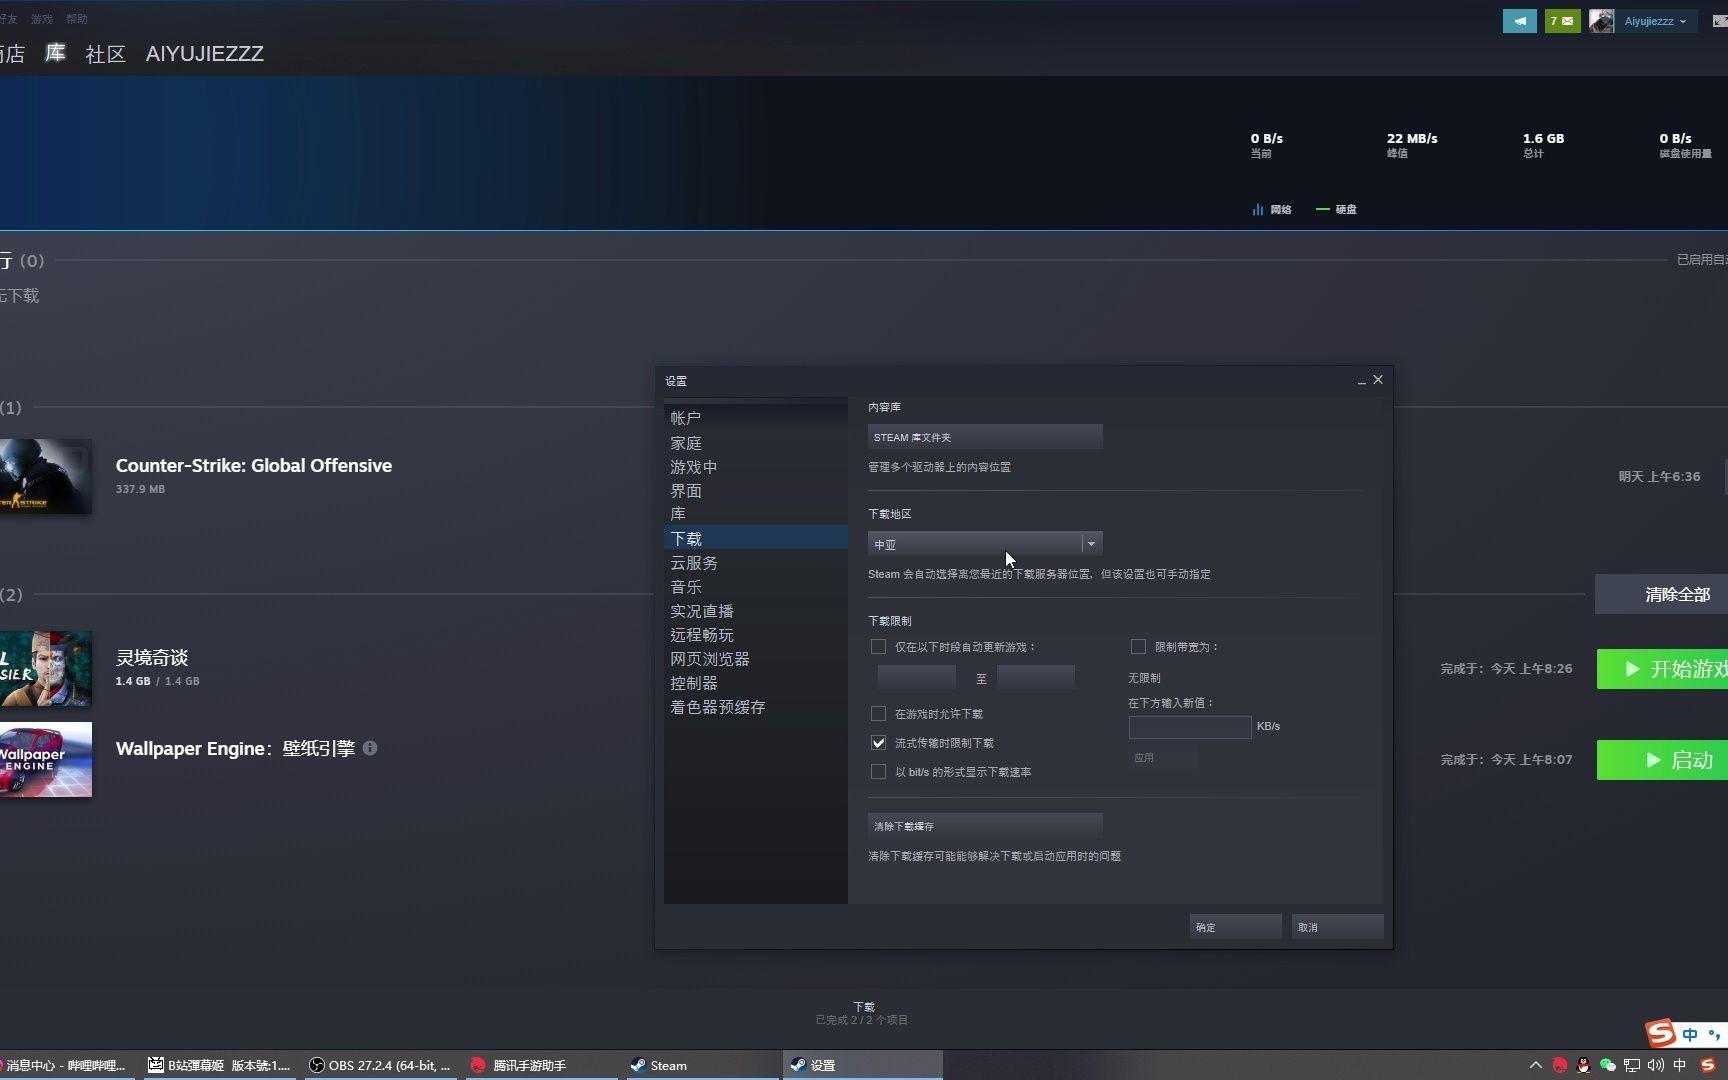Click the 应用 apply button
Image resolution: width=1728 pixels, height=1080 pixels.
(1162, 758)
